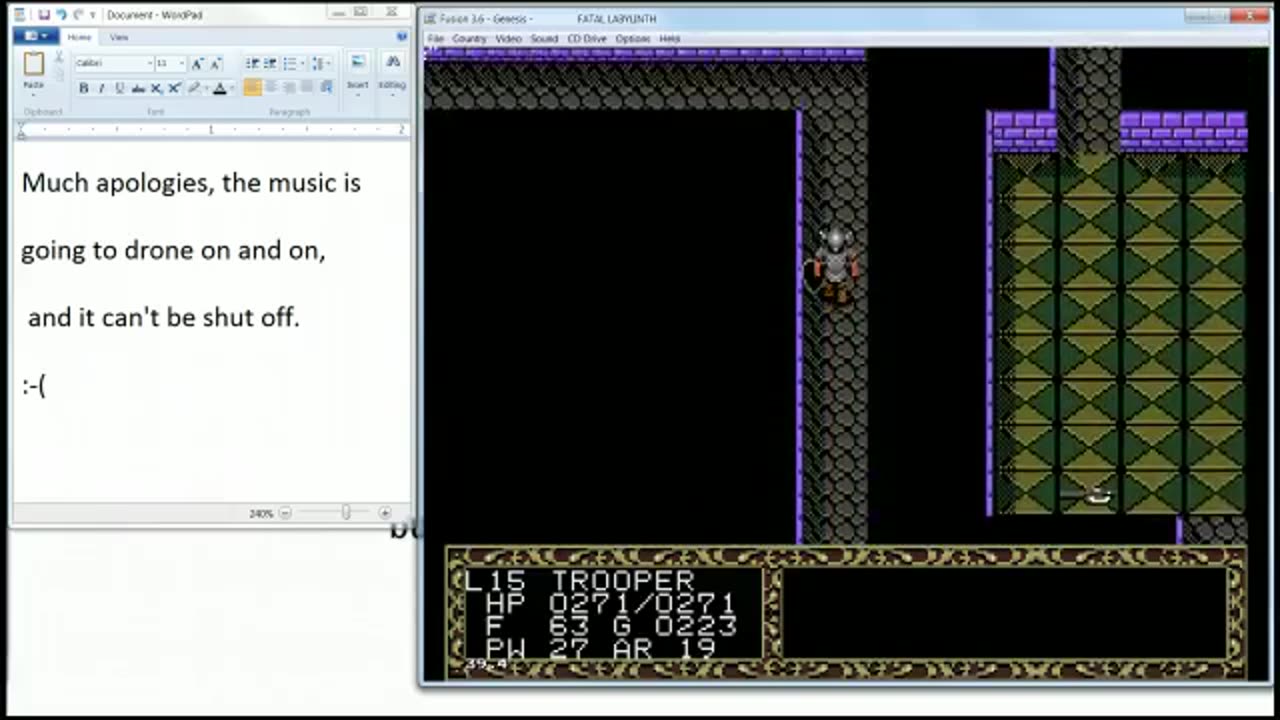Click the Insert picture icon in WordPad

point(357,61)
